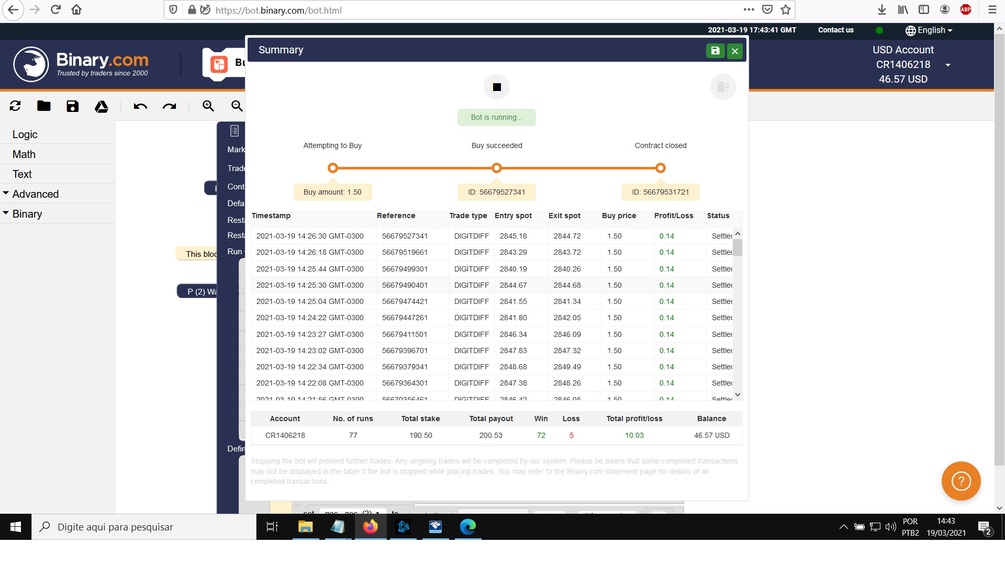The image size is (1005, 565).
Task: Save the summary with green save icon
Action: coord(715,51)
